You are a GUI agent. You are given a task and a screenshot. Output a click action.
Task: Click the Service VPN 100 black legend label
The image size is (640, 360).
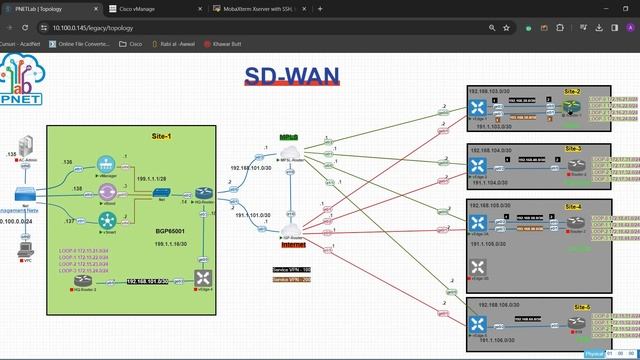[291, 270]
